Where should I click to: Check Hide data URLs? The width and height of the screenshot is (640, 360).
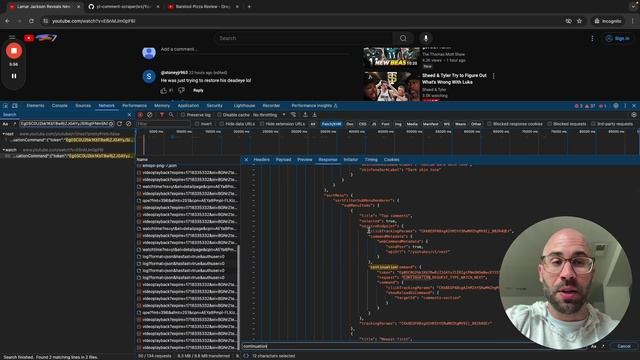pyautogui.click(x=222, y=124)
